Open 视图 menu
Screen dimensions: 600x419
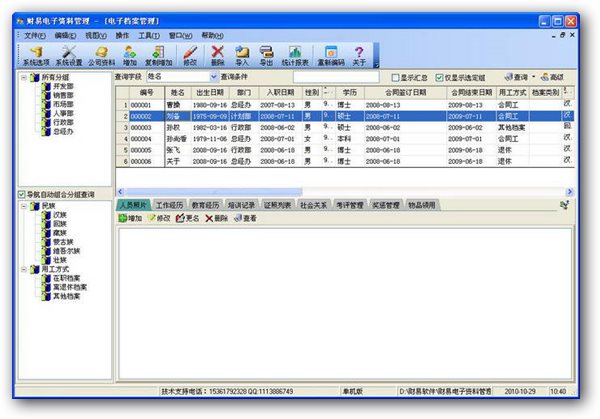[x=96, y=36]
